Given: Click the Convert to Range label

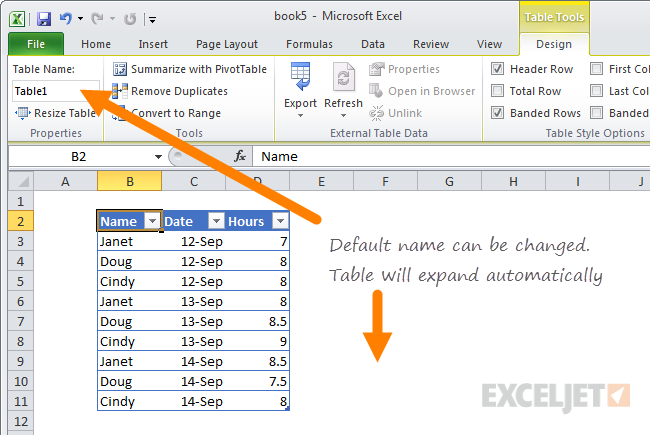Looking at the screenshot, I should pyautogui.click(x=176, y=113).
